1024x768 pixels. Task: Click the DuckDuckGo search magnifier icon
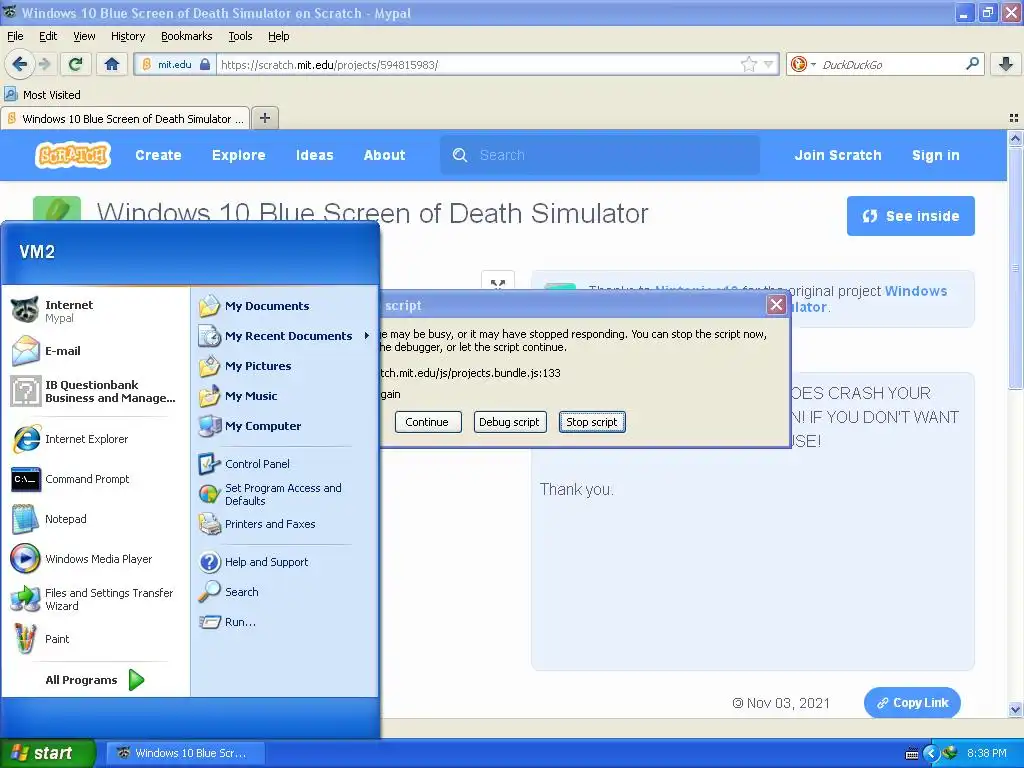click(x=972, y=64)
